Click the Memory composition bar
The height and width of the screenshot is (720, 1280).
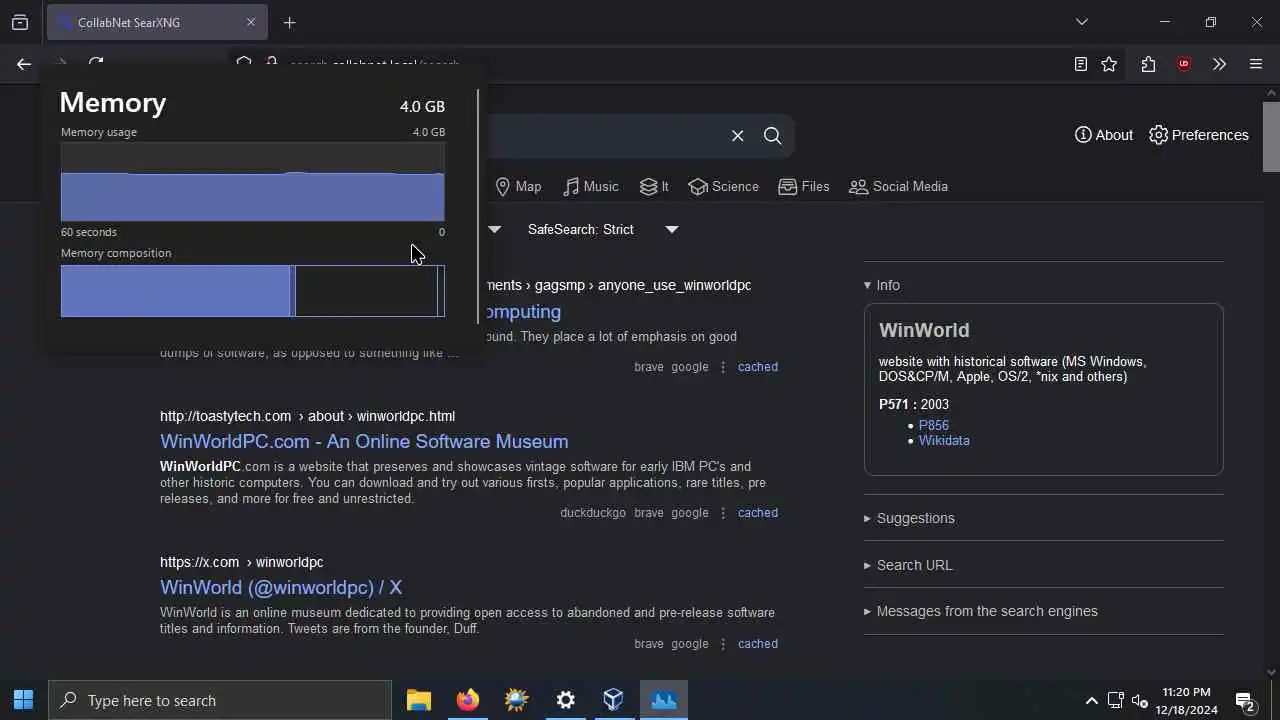[x=253, y=291]
